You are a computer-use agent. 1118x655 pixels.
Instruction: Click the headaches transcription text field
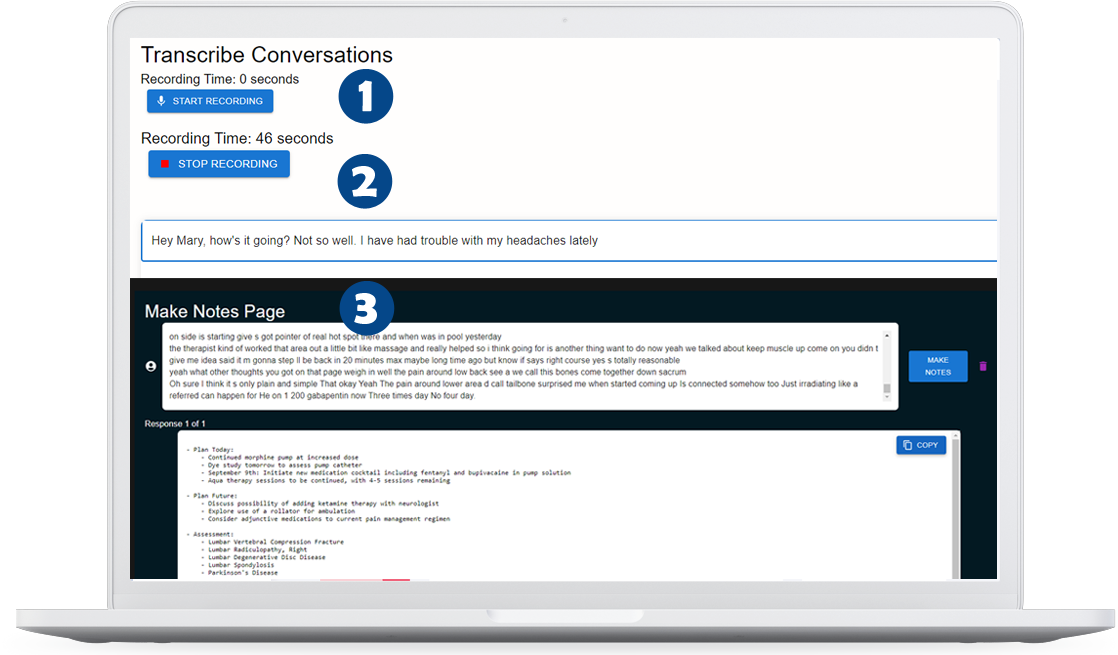click(x=570, y=241)
